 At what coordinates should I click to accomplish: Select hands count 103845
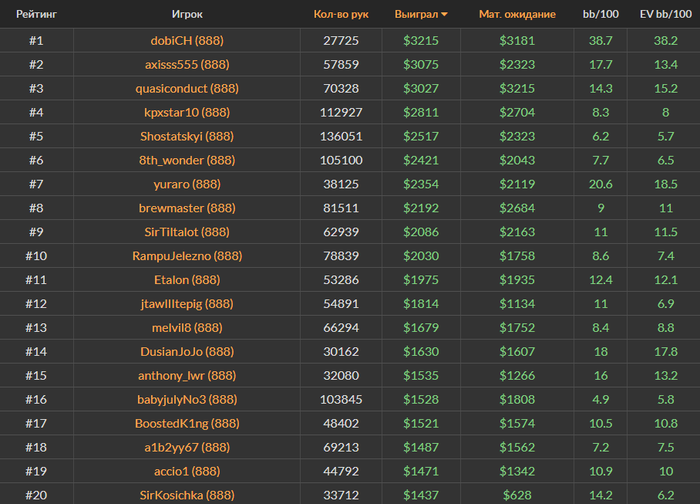pos(341,400)
